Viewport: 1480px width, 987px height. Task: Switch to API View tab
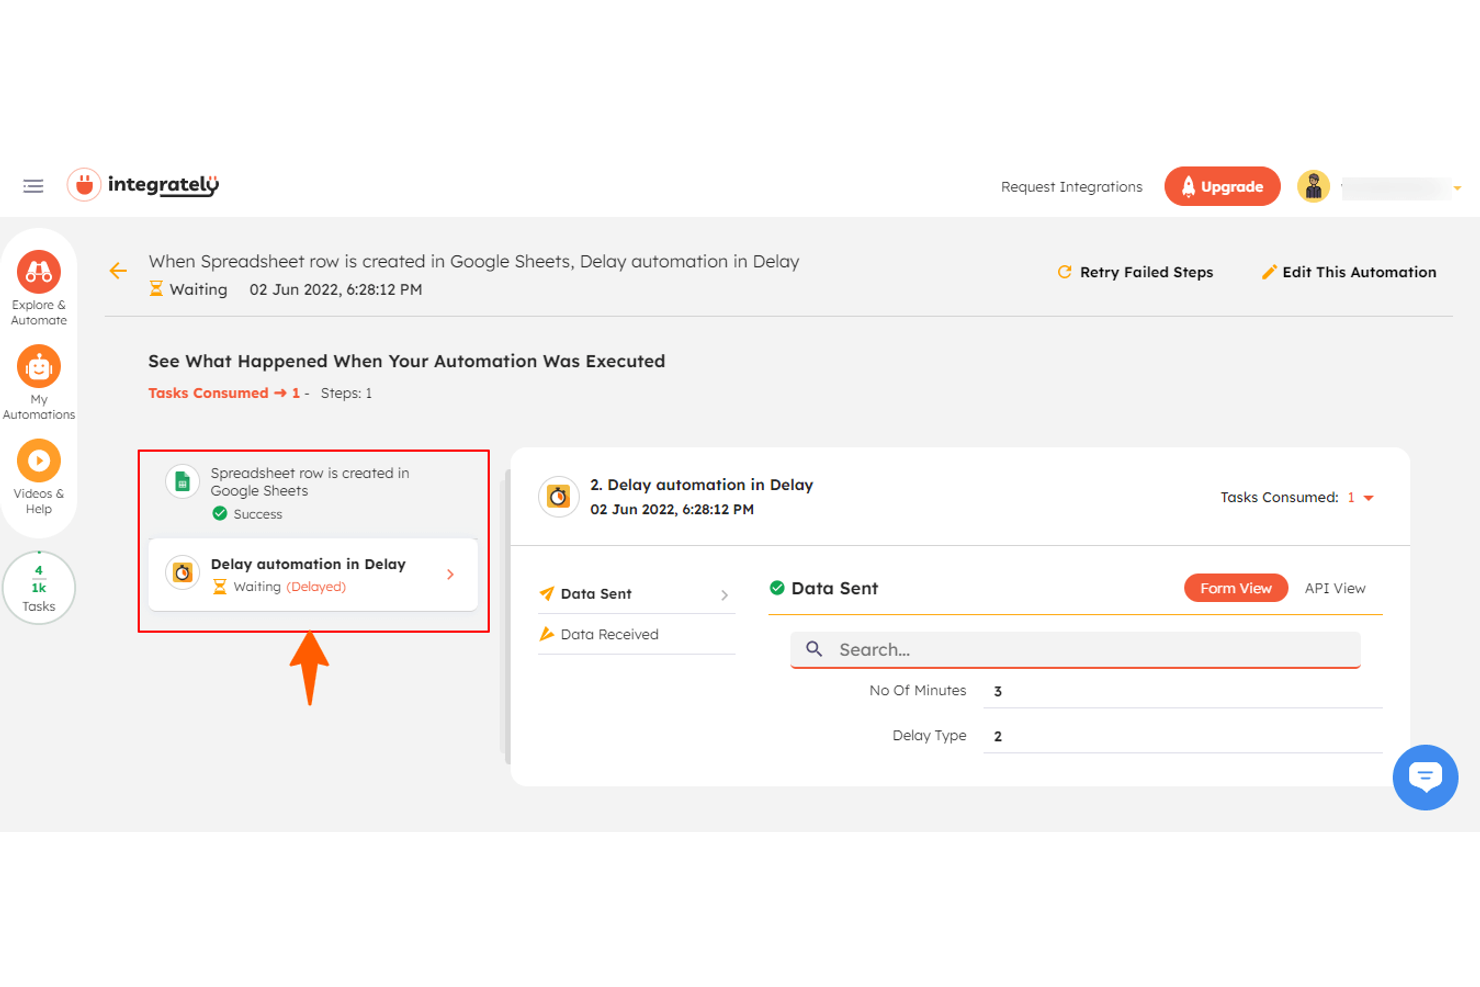pyautogui.click(x=1335, y=588)
